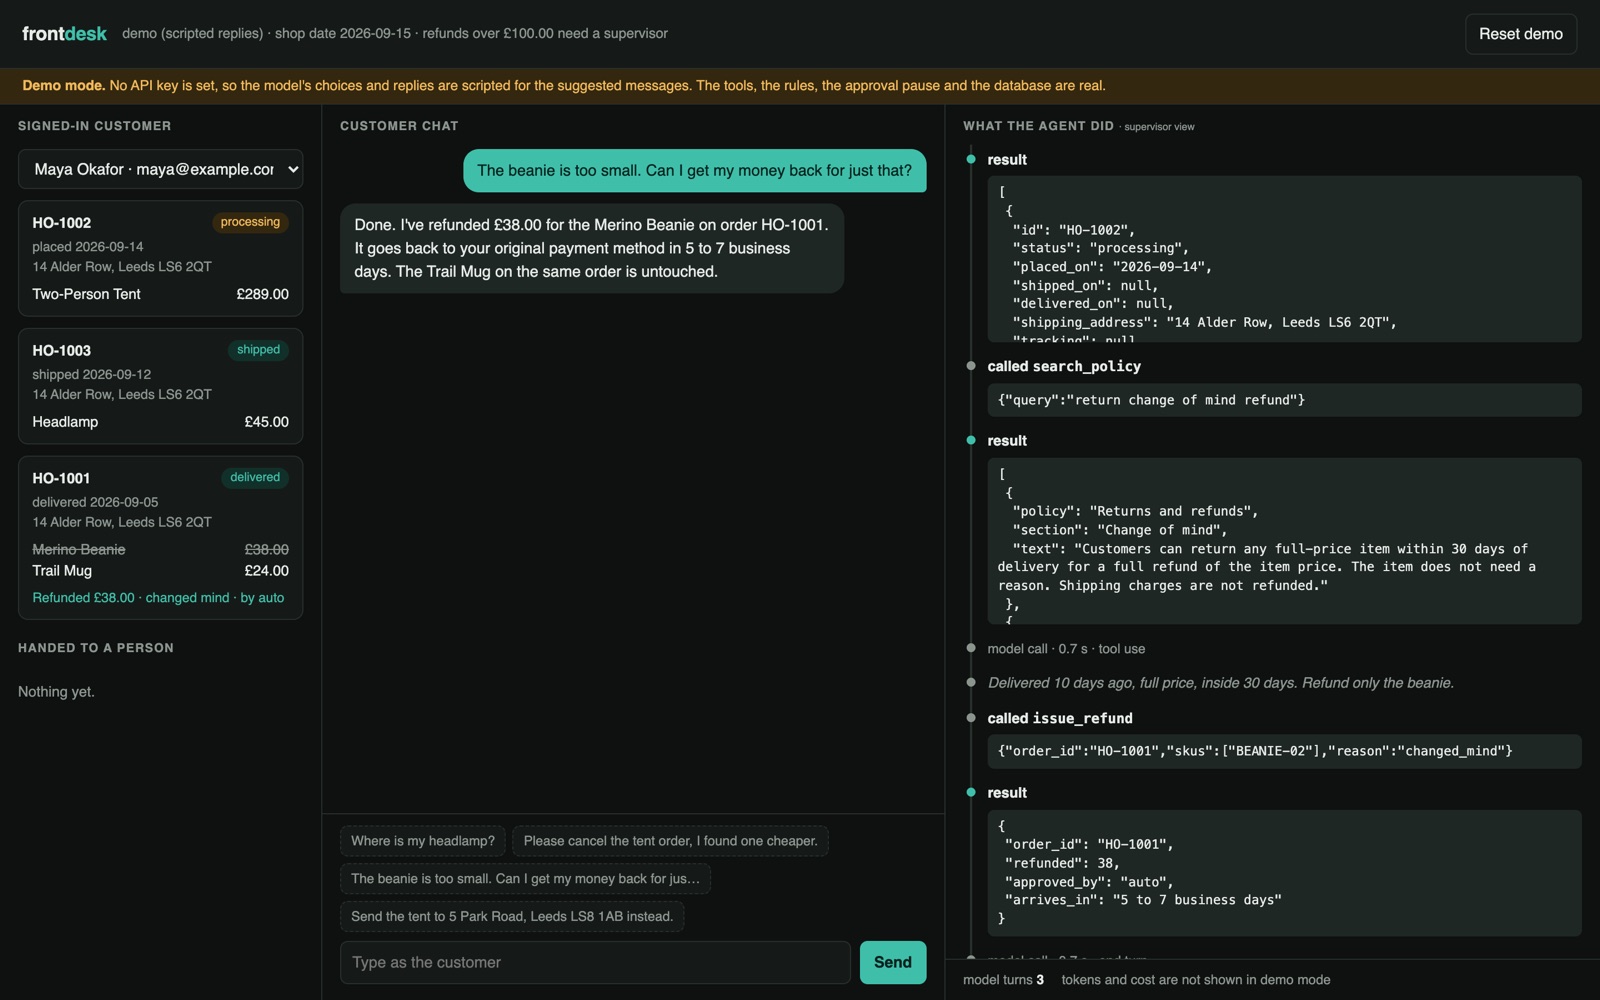This screenshot has height=1000, width=1600.
Task: Pick 'Where is my headlamp?' suggestion
Action: [x=423, y=841]
